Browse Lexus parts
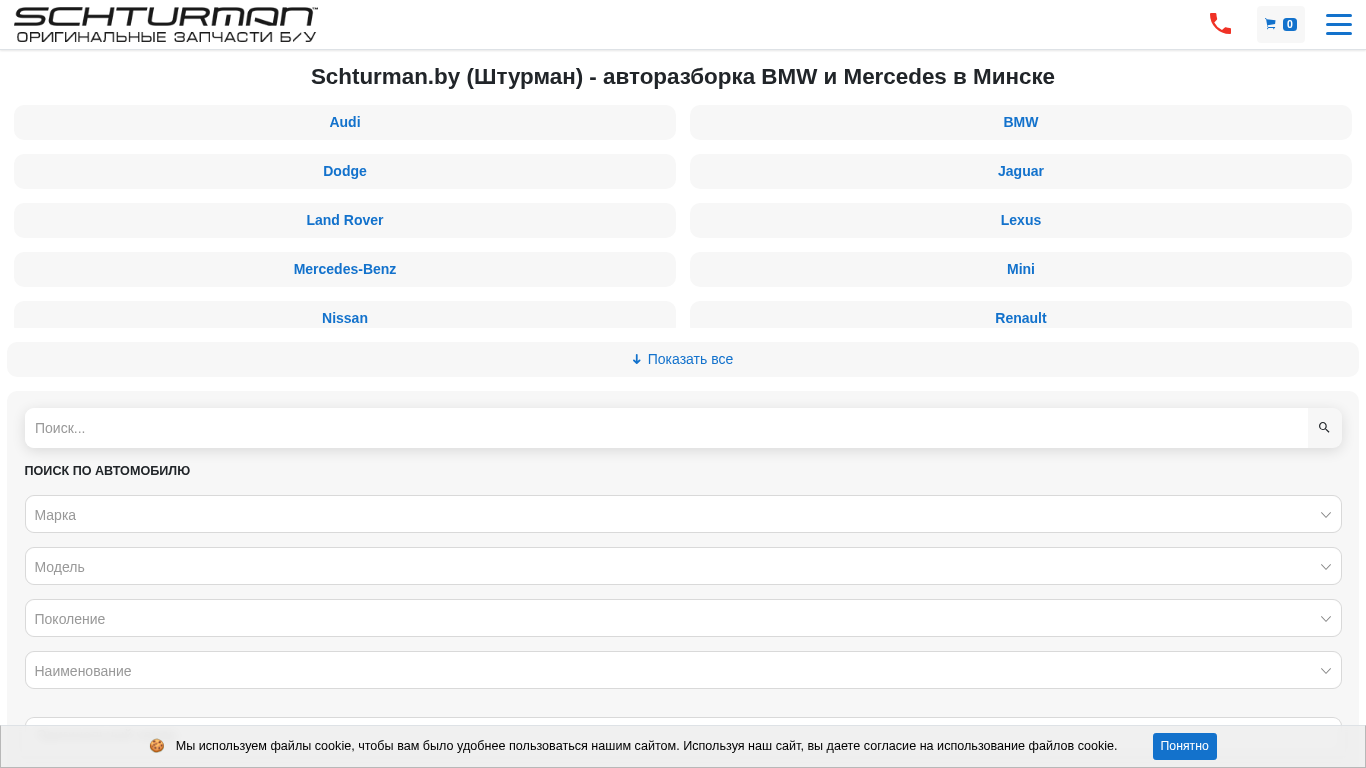This screenshot has height=768, width=1366. click(1021, 220)
